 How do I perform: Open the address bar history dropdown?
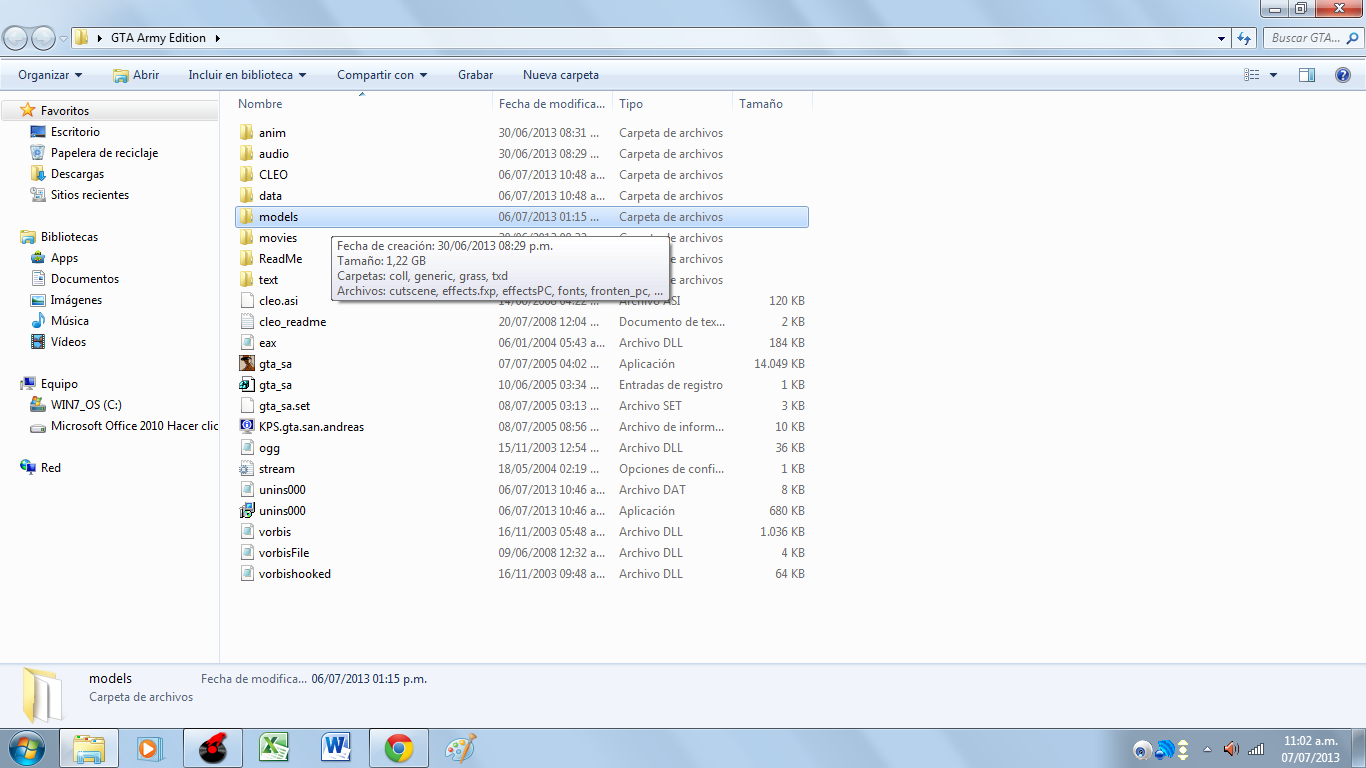pyautogui.click(x=1222, y=38)
